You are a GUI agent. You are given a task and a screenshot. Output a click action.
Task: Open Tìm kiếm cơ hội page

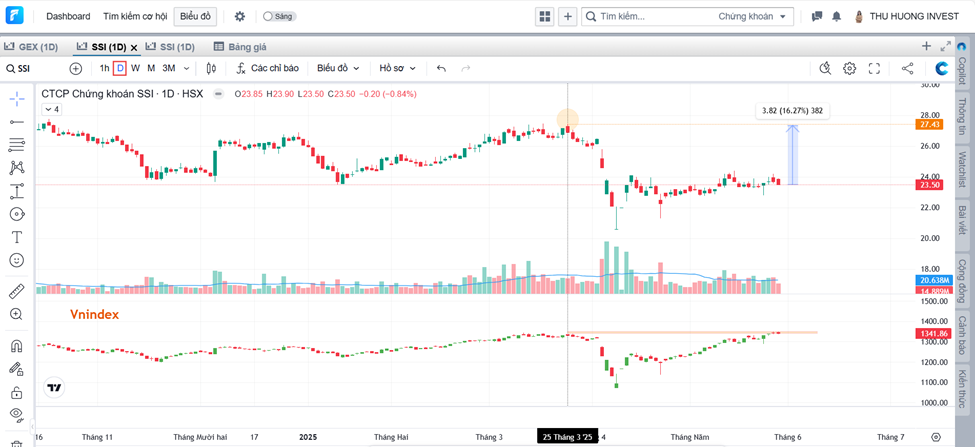click(x=135, y=17)
